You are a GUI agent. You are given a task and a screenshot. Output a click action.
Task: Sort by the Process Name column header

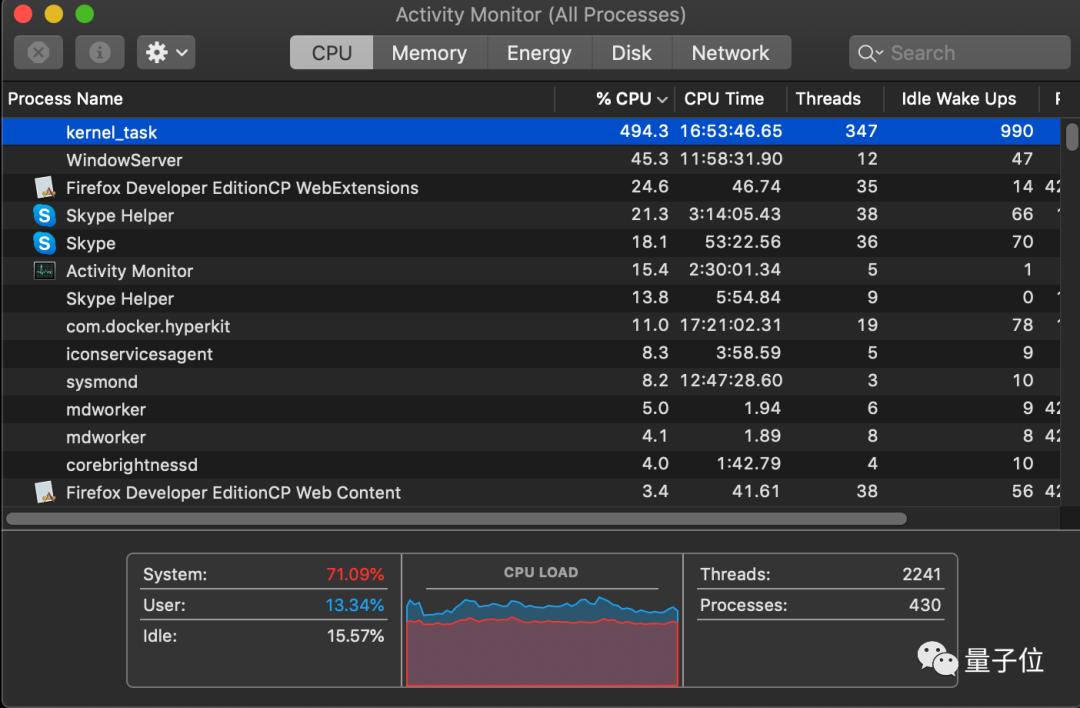[x=66, y=98]
